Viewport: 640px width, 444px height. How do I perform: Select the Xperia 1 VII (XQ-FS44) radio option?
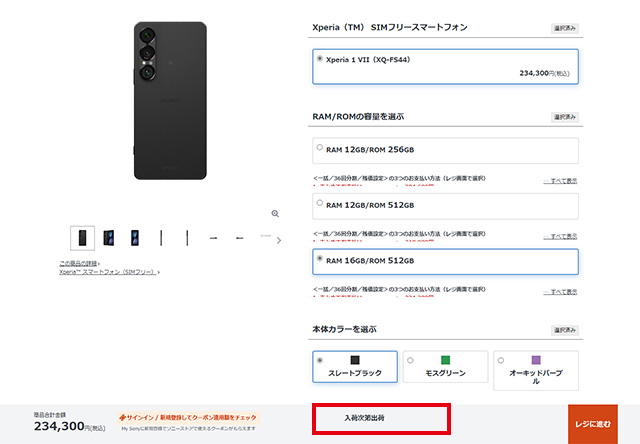tap(445, 67)
